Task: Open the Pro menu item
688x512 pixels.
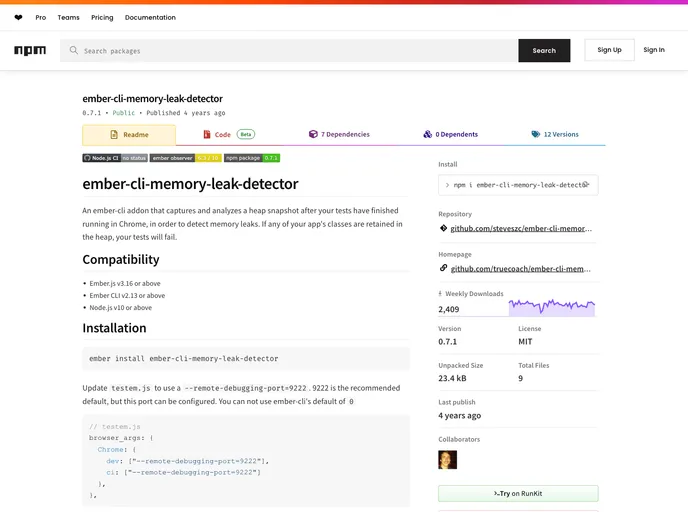Action: (x=41, y=18)
